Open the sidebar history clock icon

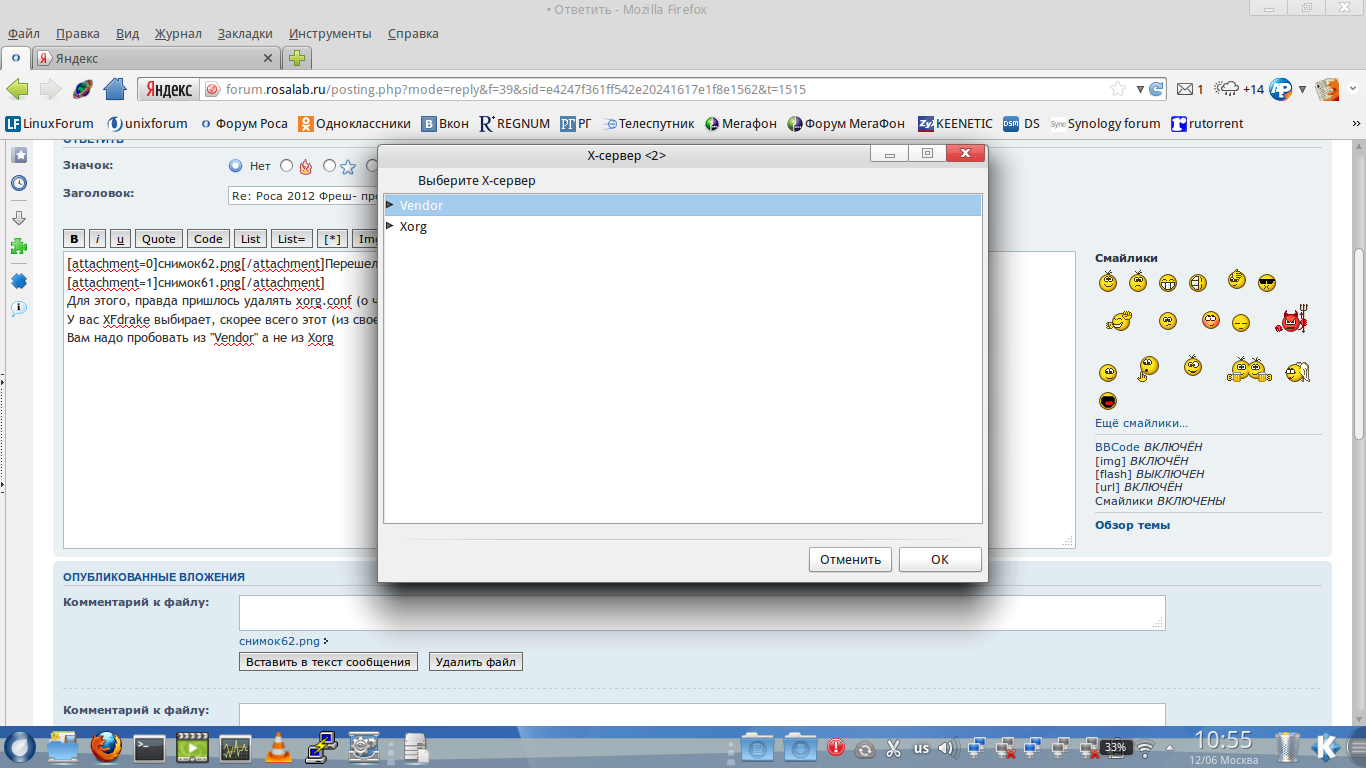(18, 184)
